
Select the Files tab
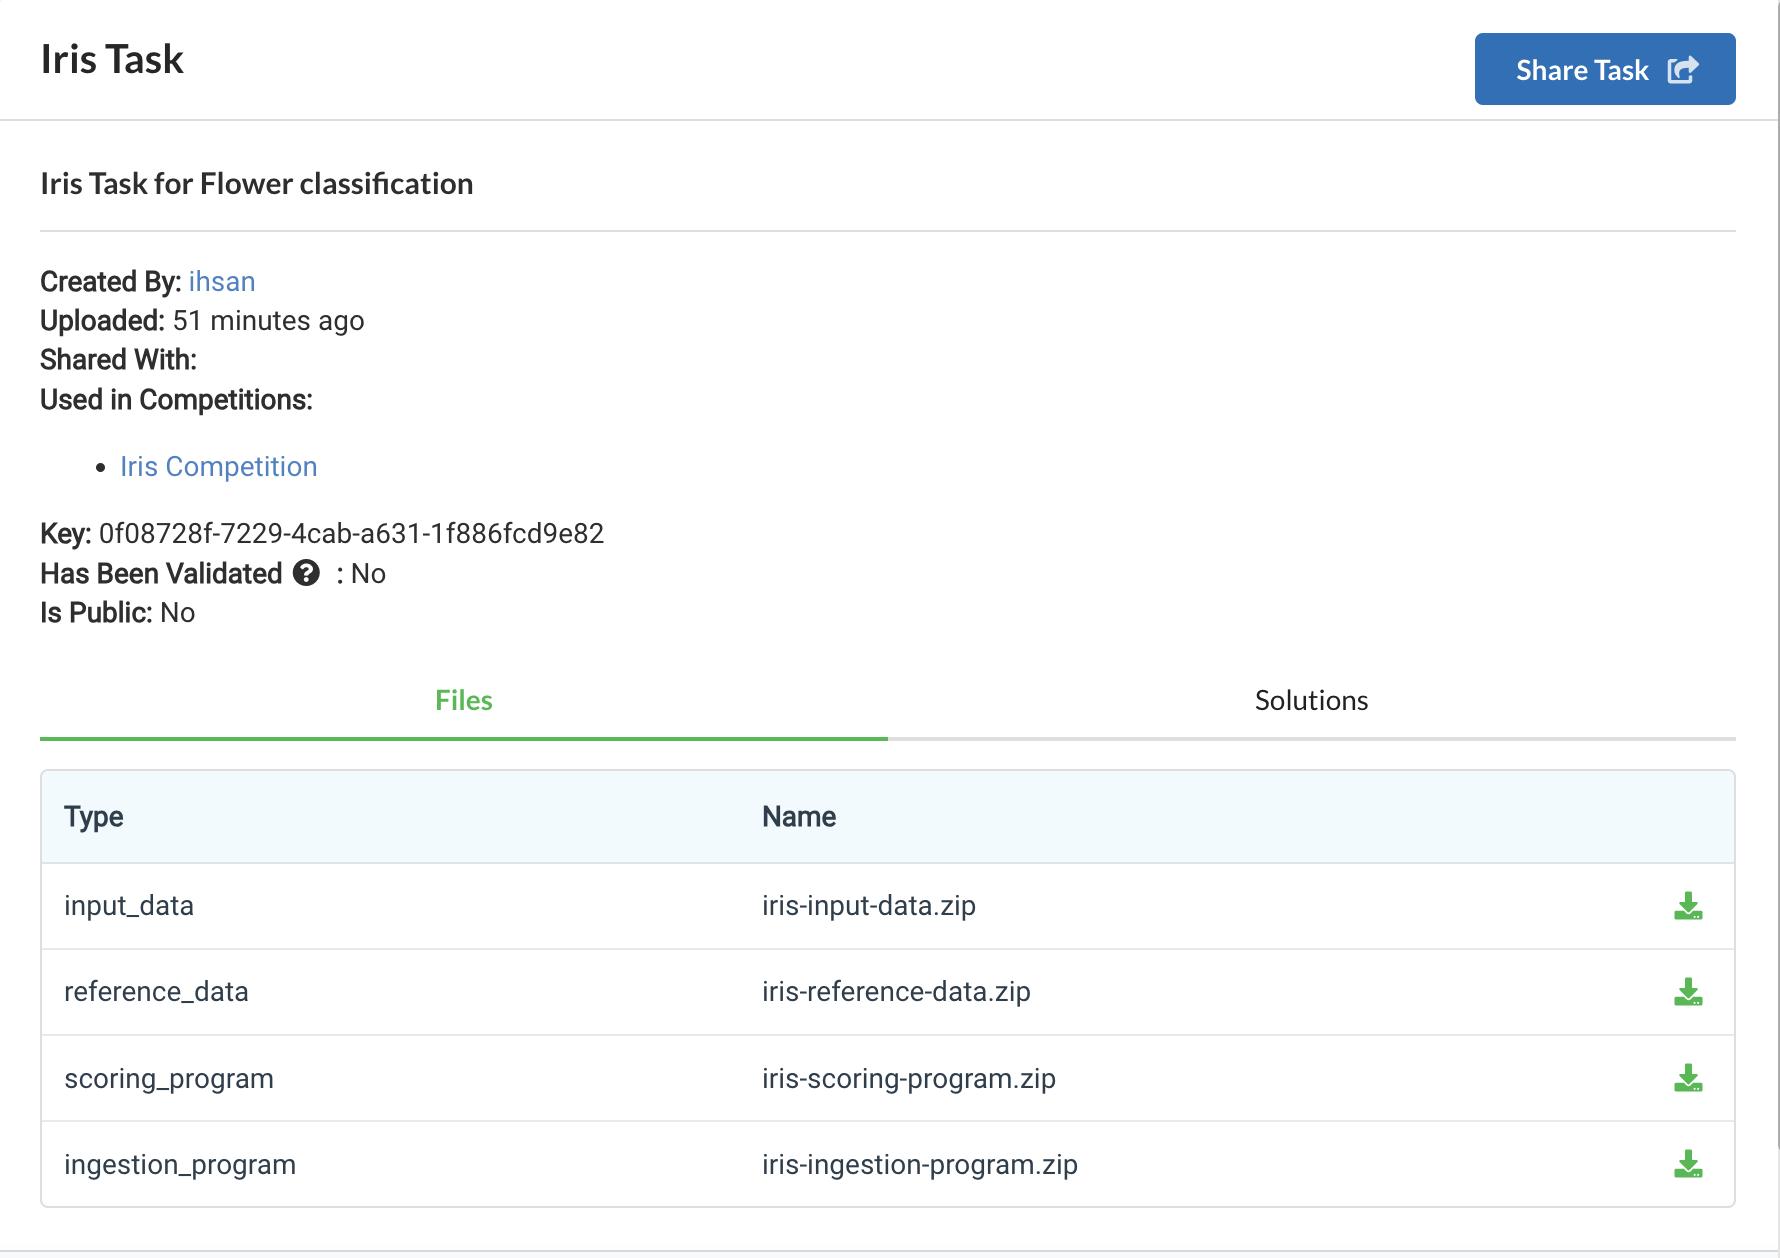pyautogui.click(x=463, y=700)
